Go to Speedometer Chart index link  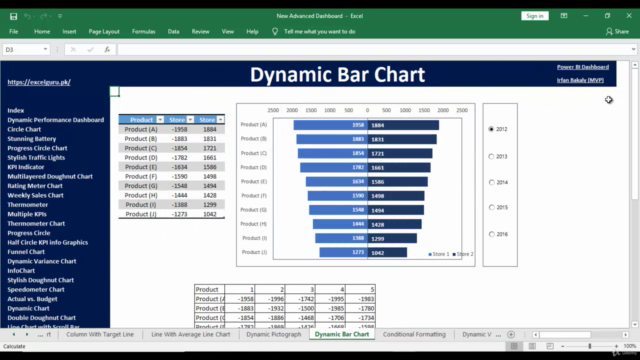tap(36, 289)
